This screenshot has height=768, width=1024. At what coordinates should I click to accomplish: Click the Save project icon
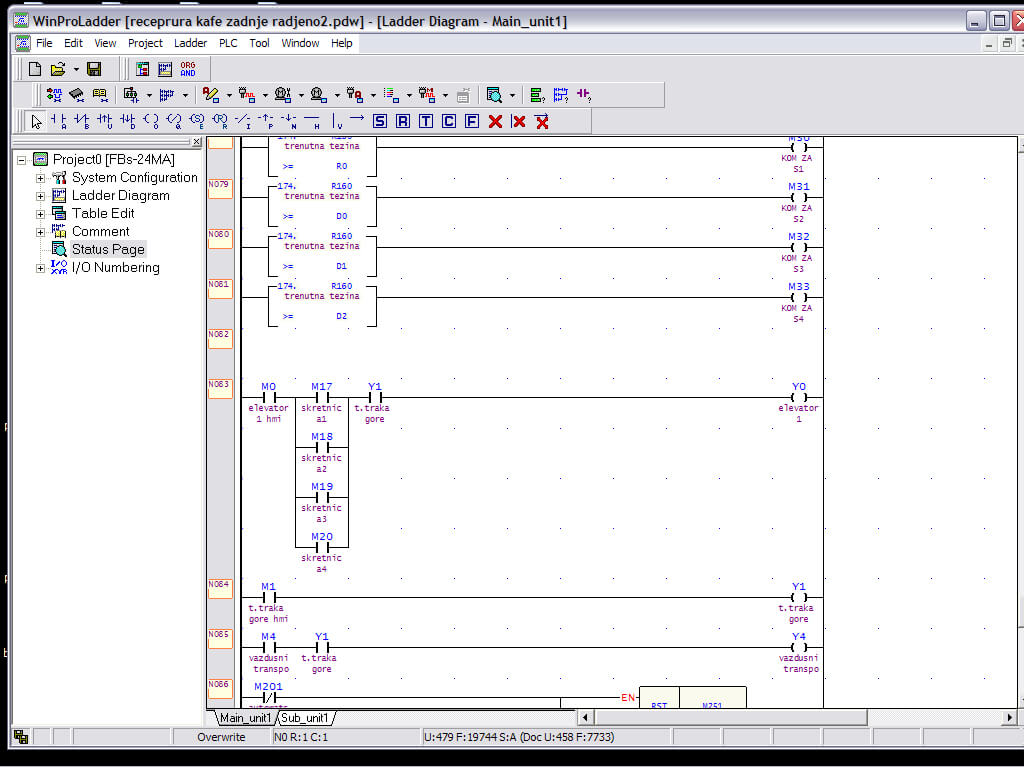(93, 68)
